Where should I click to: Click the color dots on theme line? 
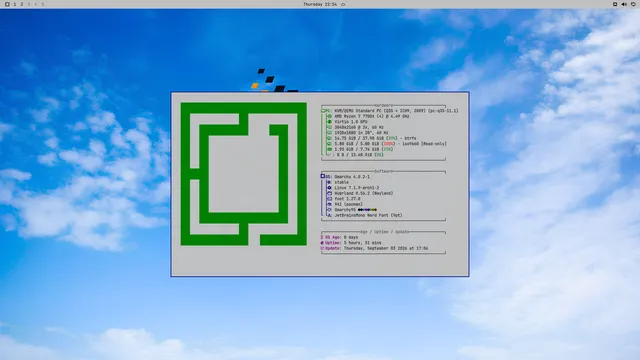coord(367,210)
